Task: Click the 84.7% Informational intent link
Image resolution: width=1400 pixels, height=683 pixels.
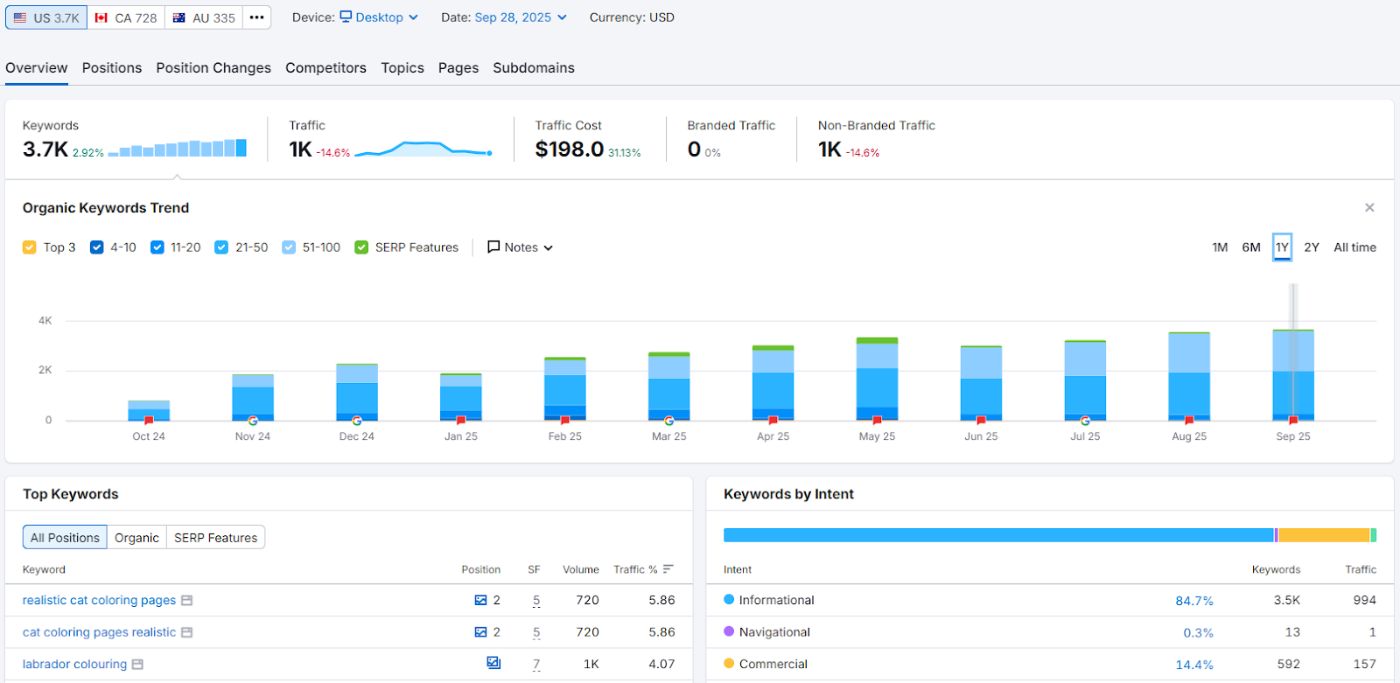Action: point(1194,601)
